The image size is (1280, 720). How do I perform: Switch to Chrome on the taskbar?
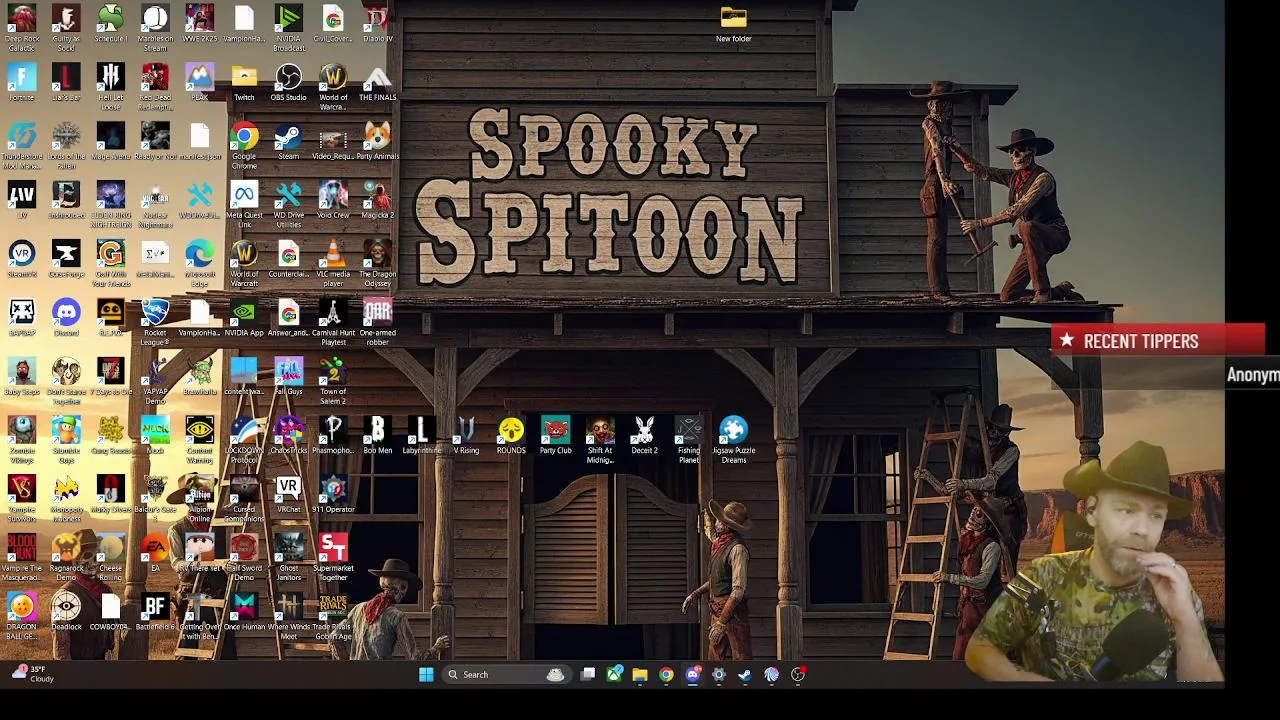[x=666, y=675]
